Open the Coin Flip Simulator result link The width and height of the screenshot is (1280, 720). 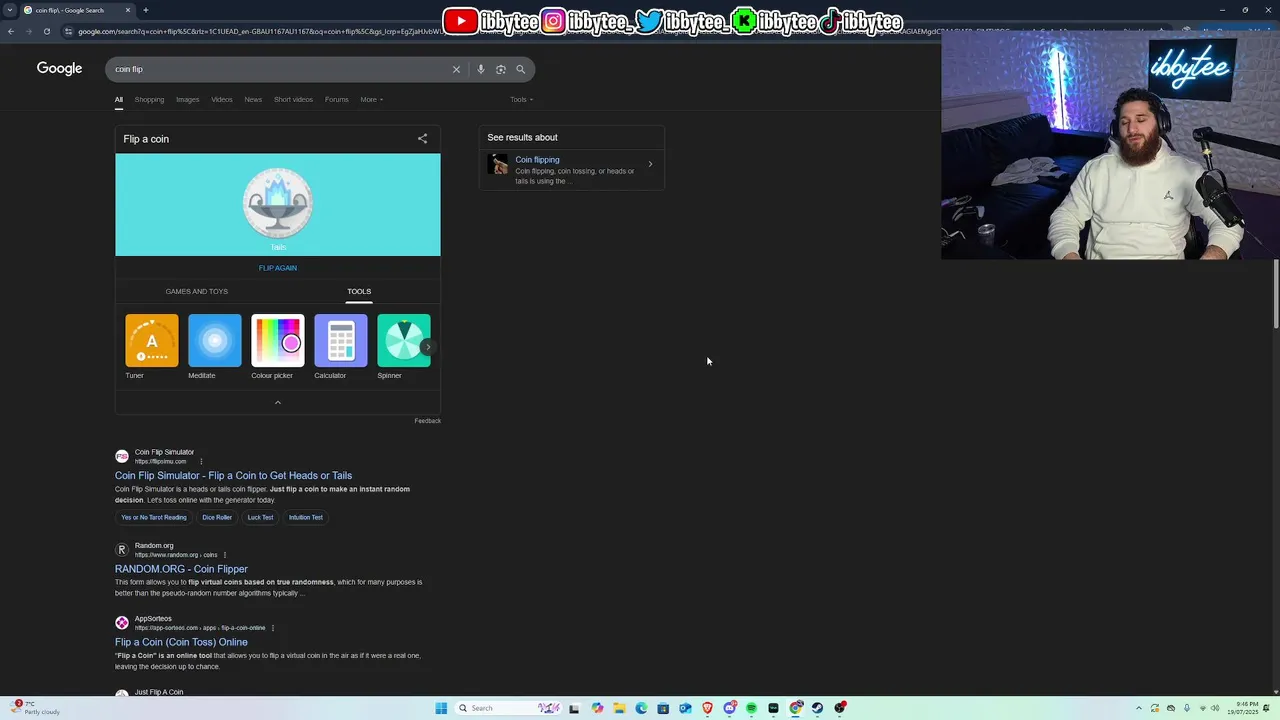(x=233, y=476)
